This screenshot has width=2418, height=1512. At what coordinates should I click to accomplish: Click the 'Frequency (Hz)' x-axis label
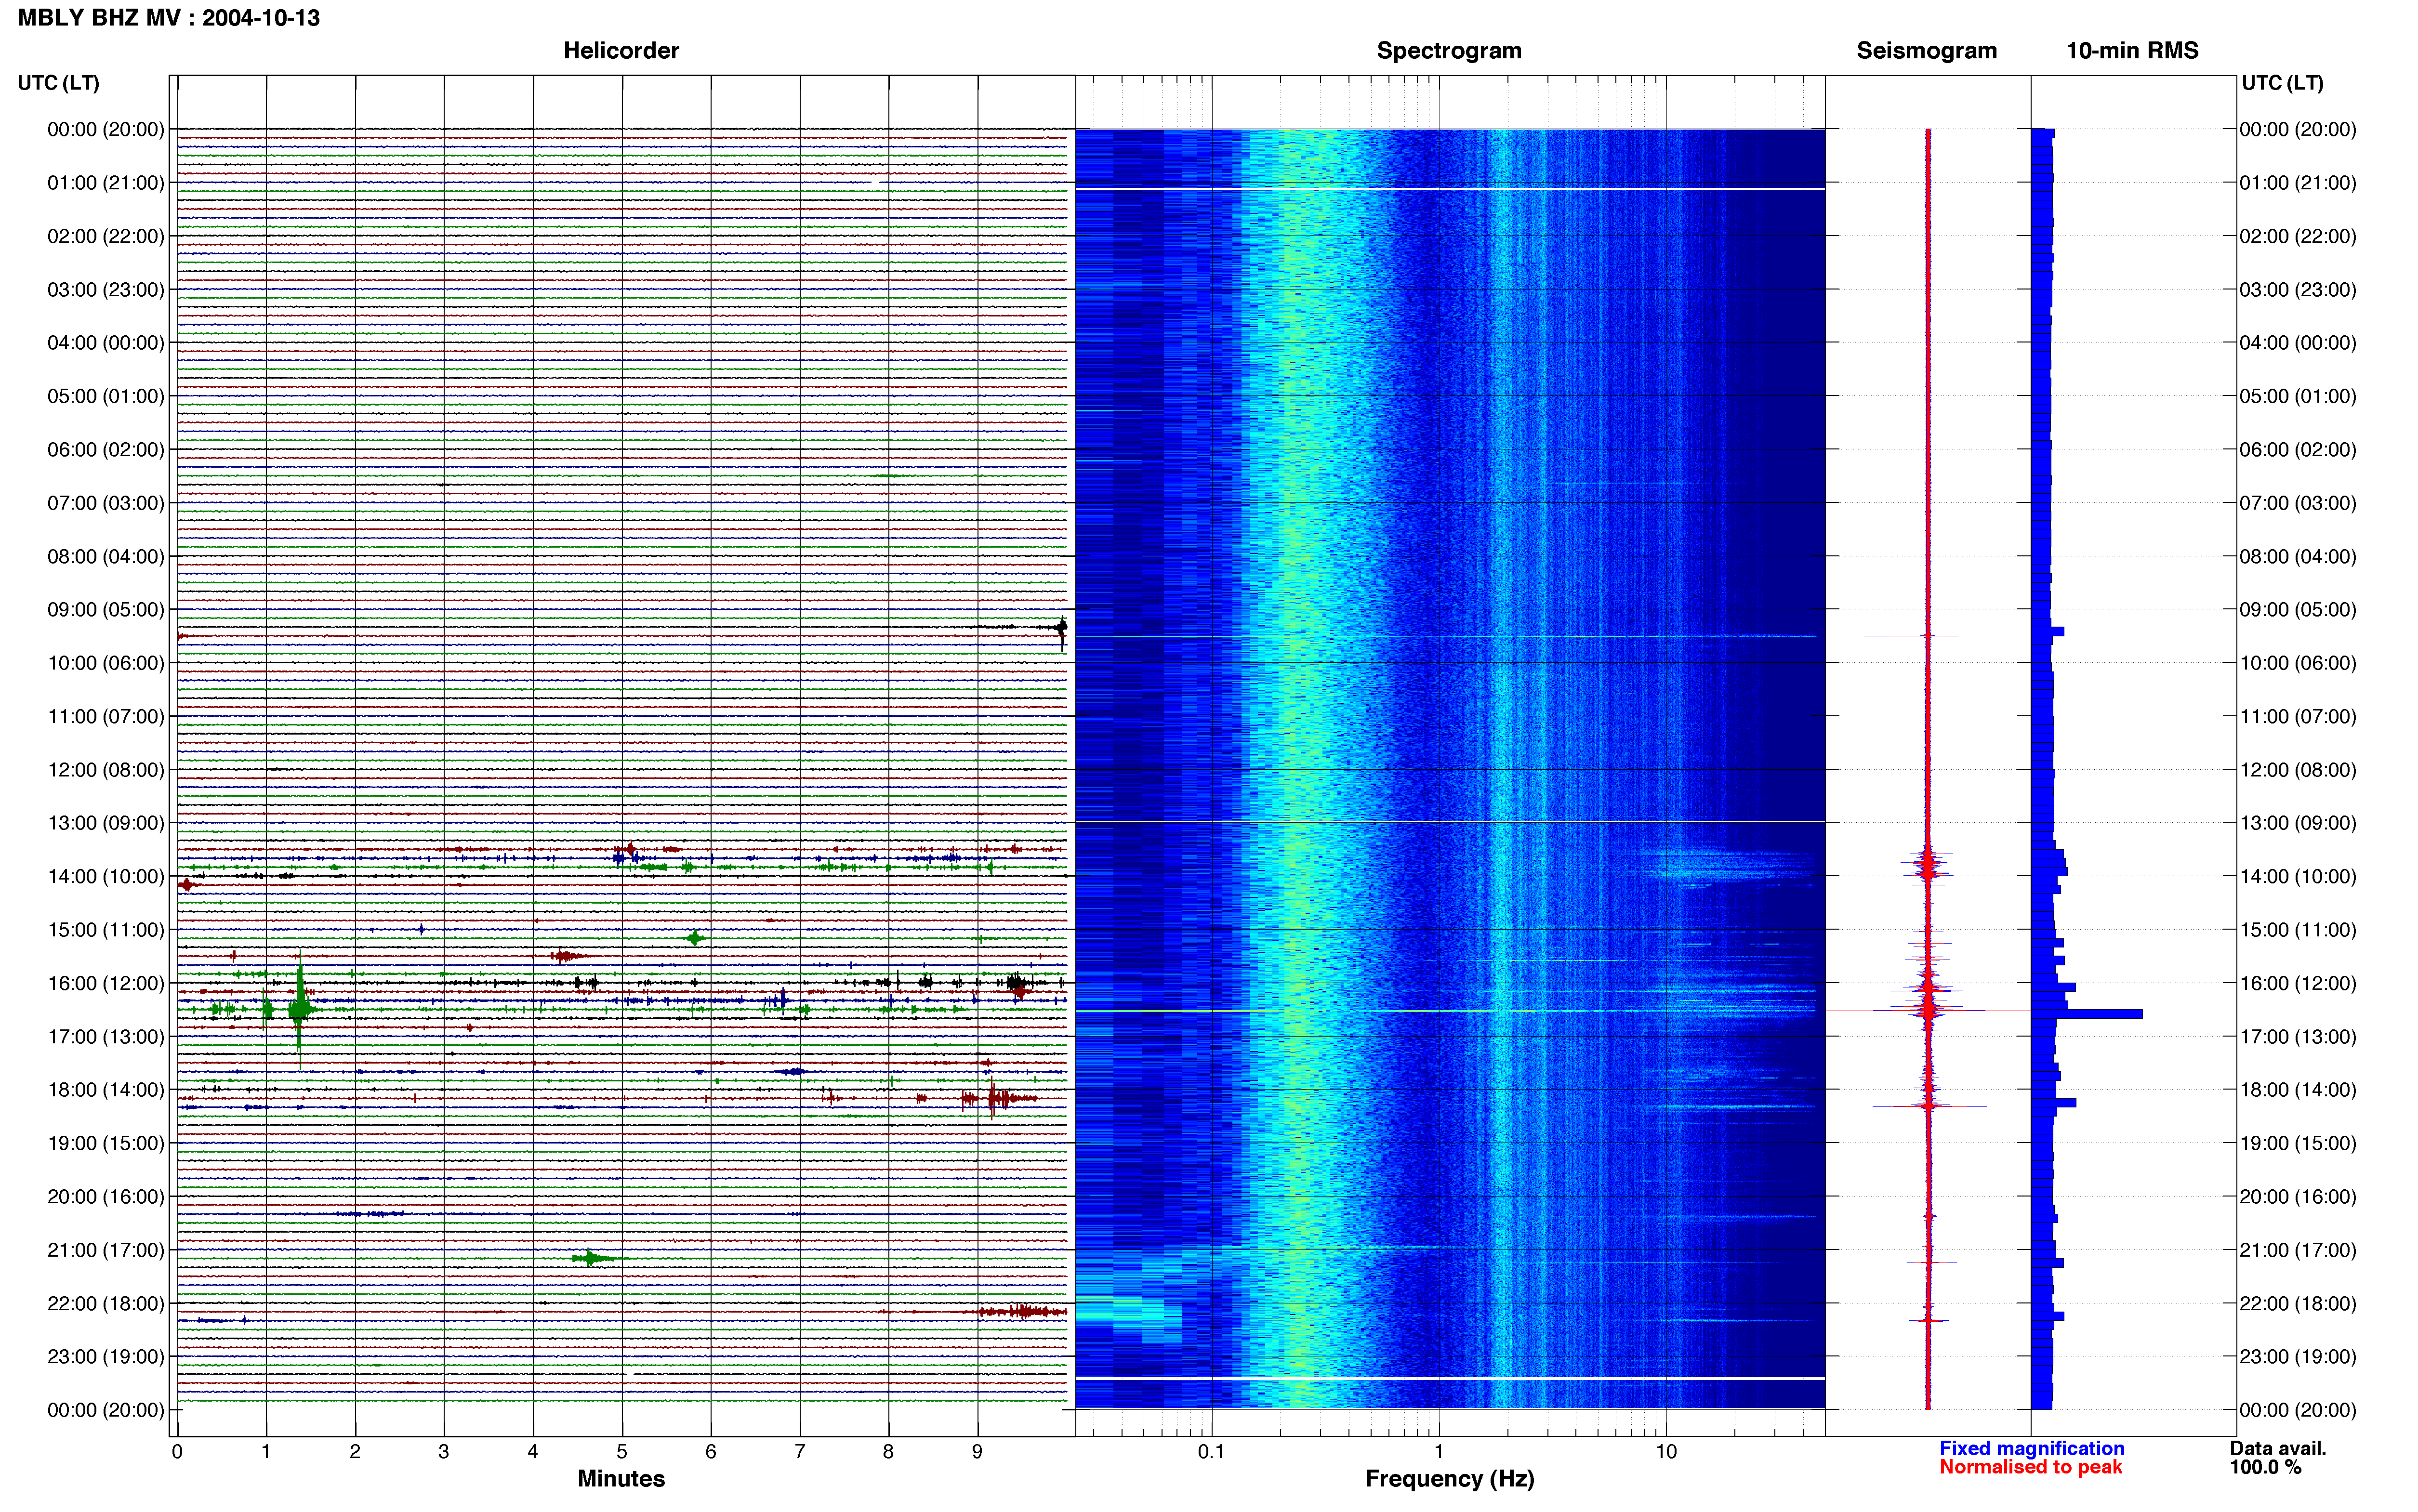(x=1449, y=1479)
